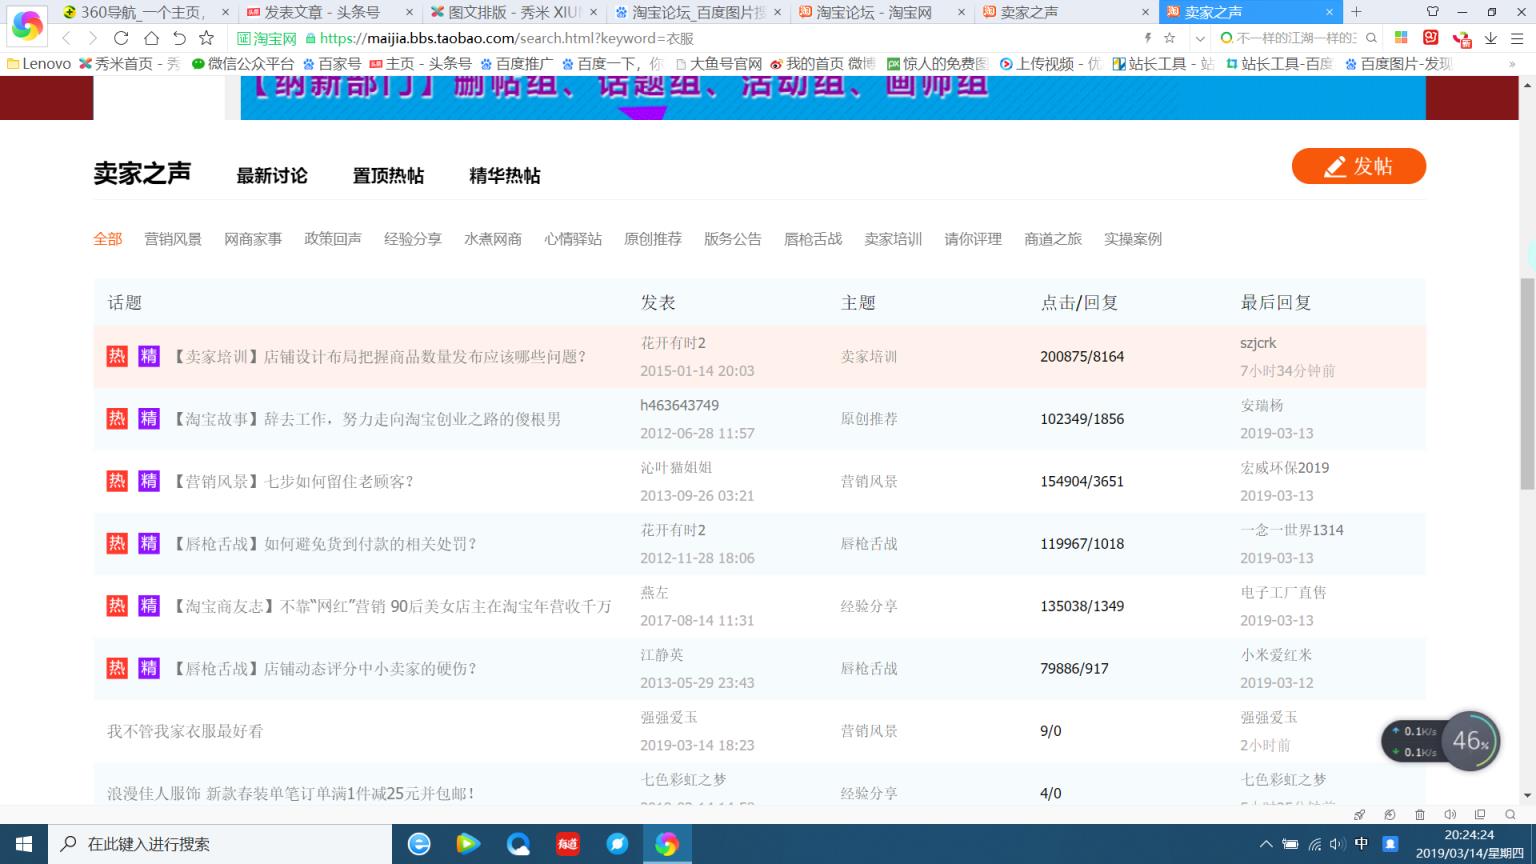Open downloads arrow icon in toolbar
Viewport: 1536px width, 864px height.
(1491, 38)
